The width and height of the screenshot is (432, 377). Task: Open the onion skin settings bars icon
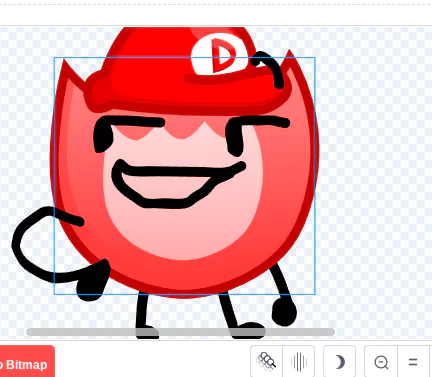[x=299, y=361]
